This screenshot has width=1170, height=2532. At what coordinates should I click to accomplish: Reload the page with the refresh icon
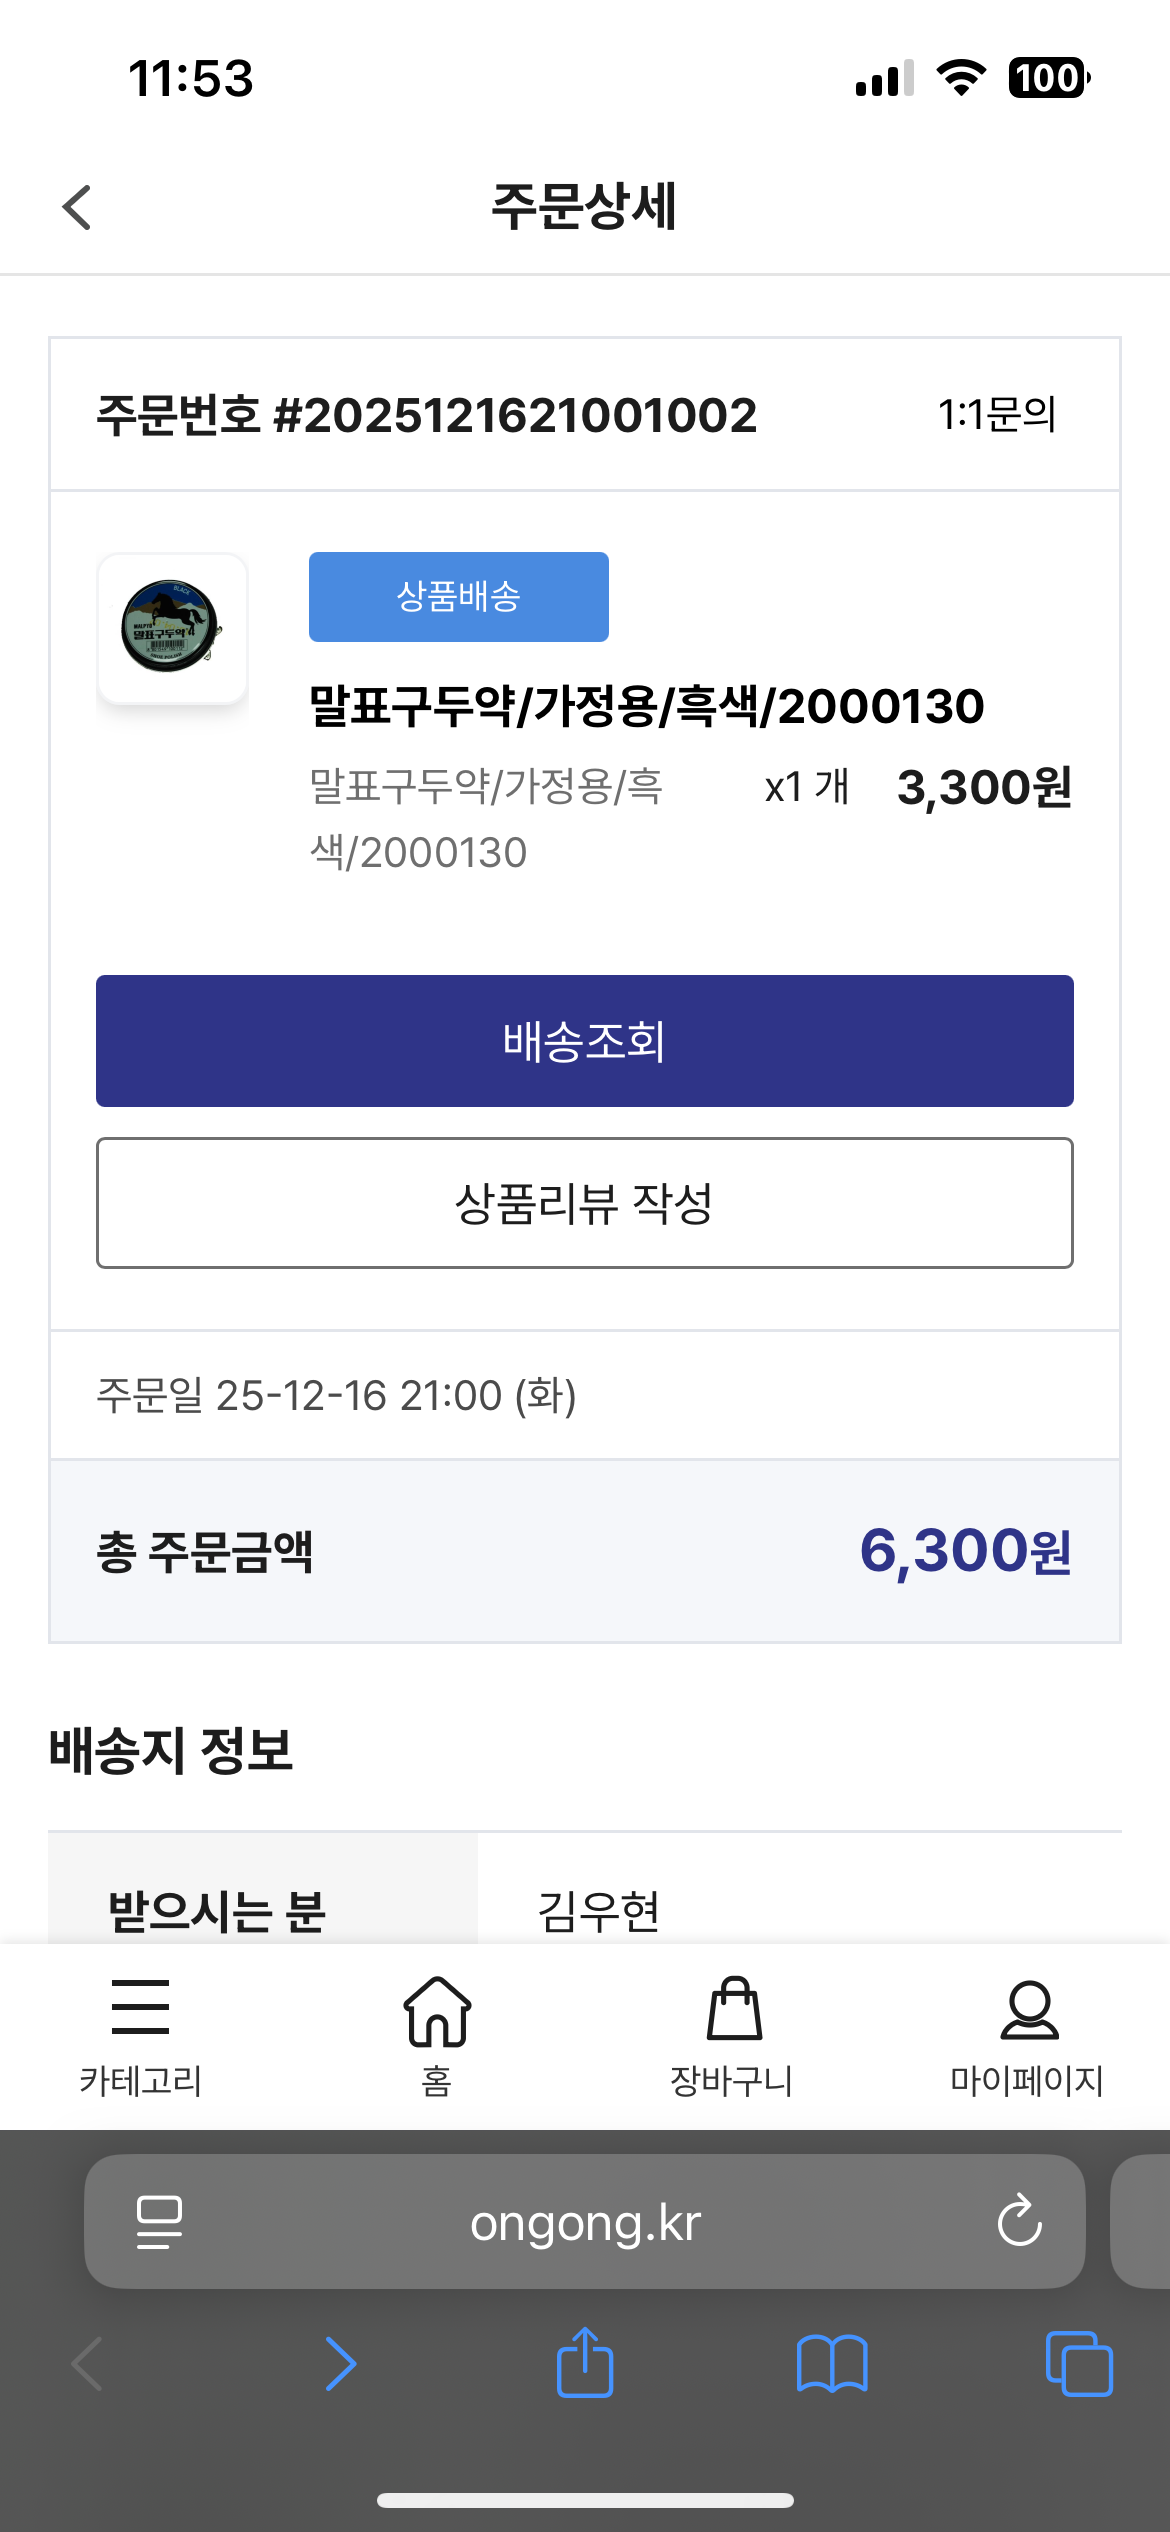click(1019, 2222)
